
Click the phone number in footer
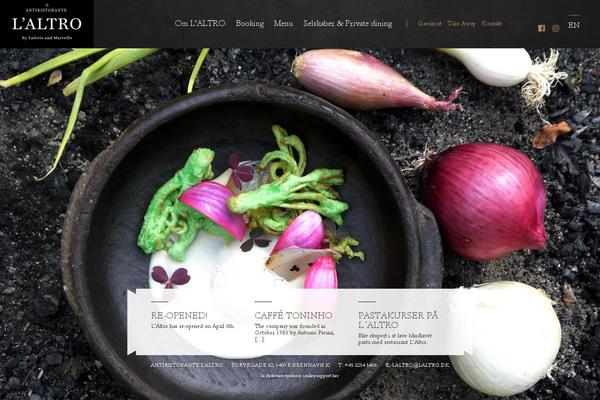[357, 365]
